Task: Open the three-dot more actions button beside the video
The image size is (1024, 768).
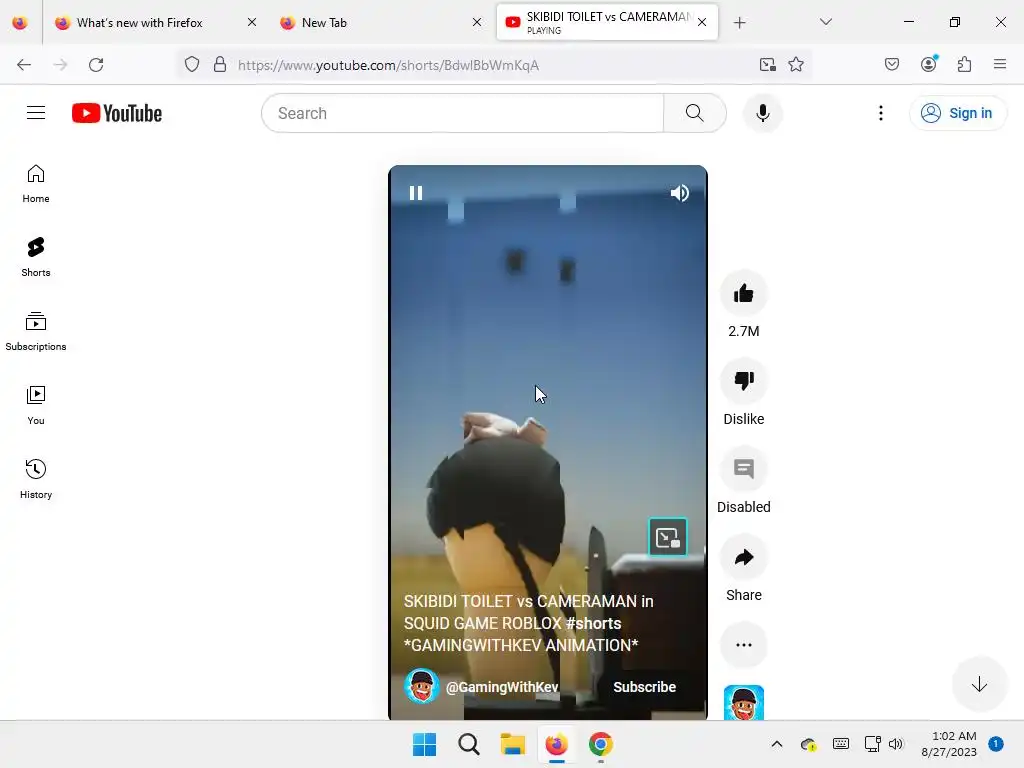Action: [x=743, y=645]
